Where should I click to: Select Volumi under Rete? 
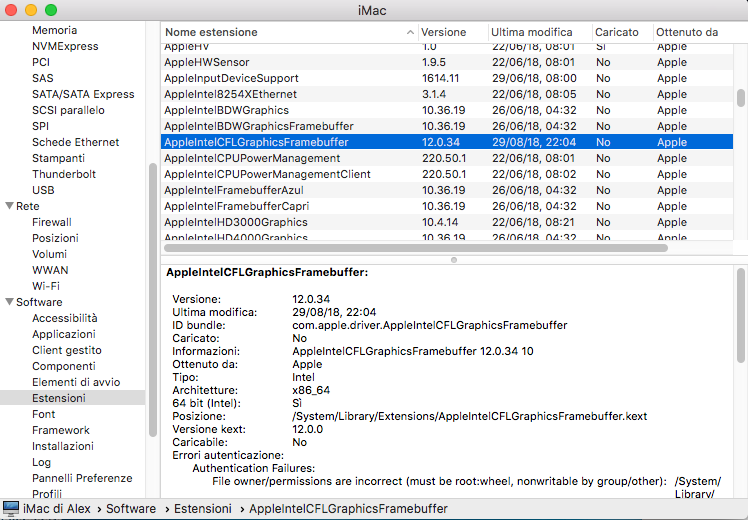click(49, 254)
